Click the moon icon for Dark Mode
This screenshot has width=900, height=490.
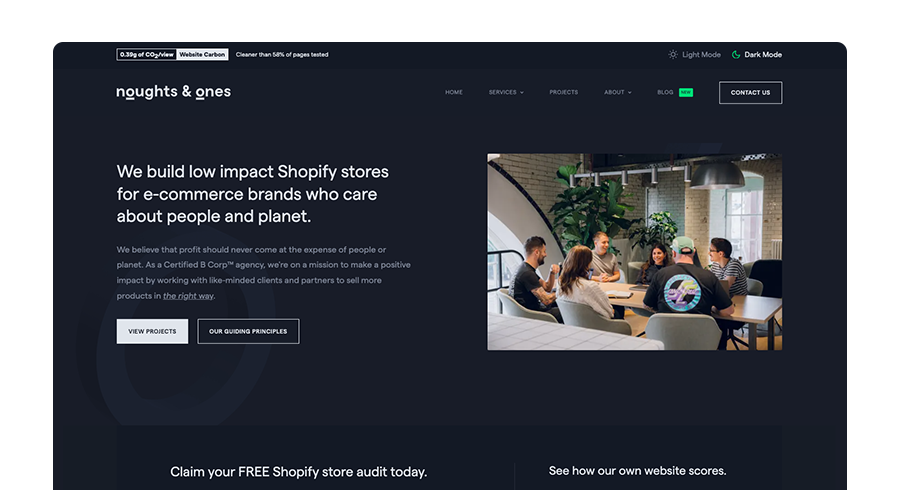coord(736,55)
